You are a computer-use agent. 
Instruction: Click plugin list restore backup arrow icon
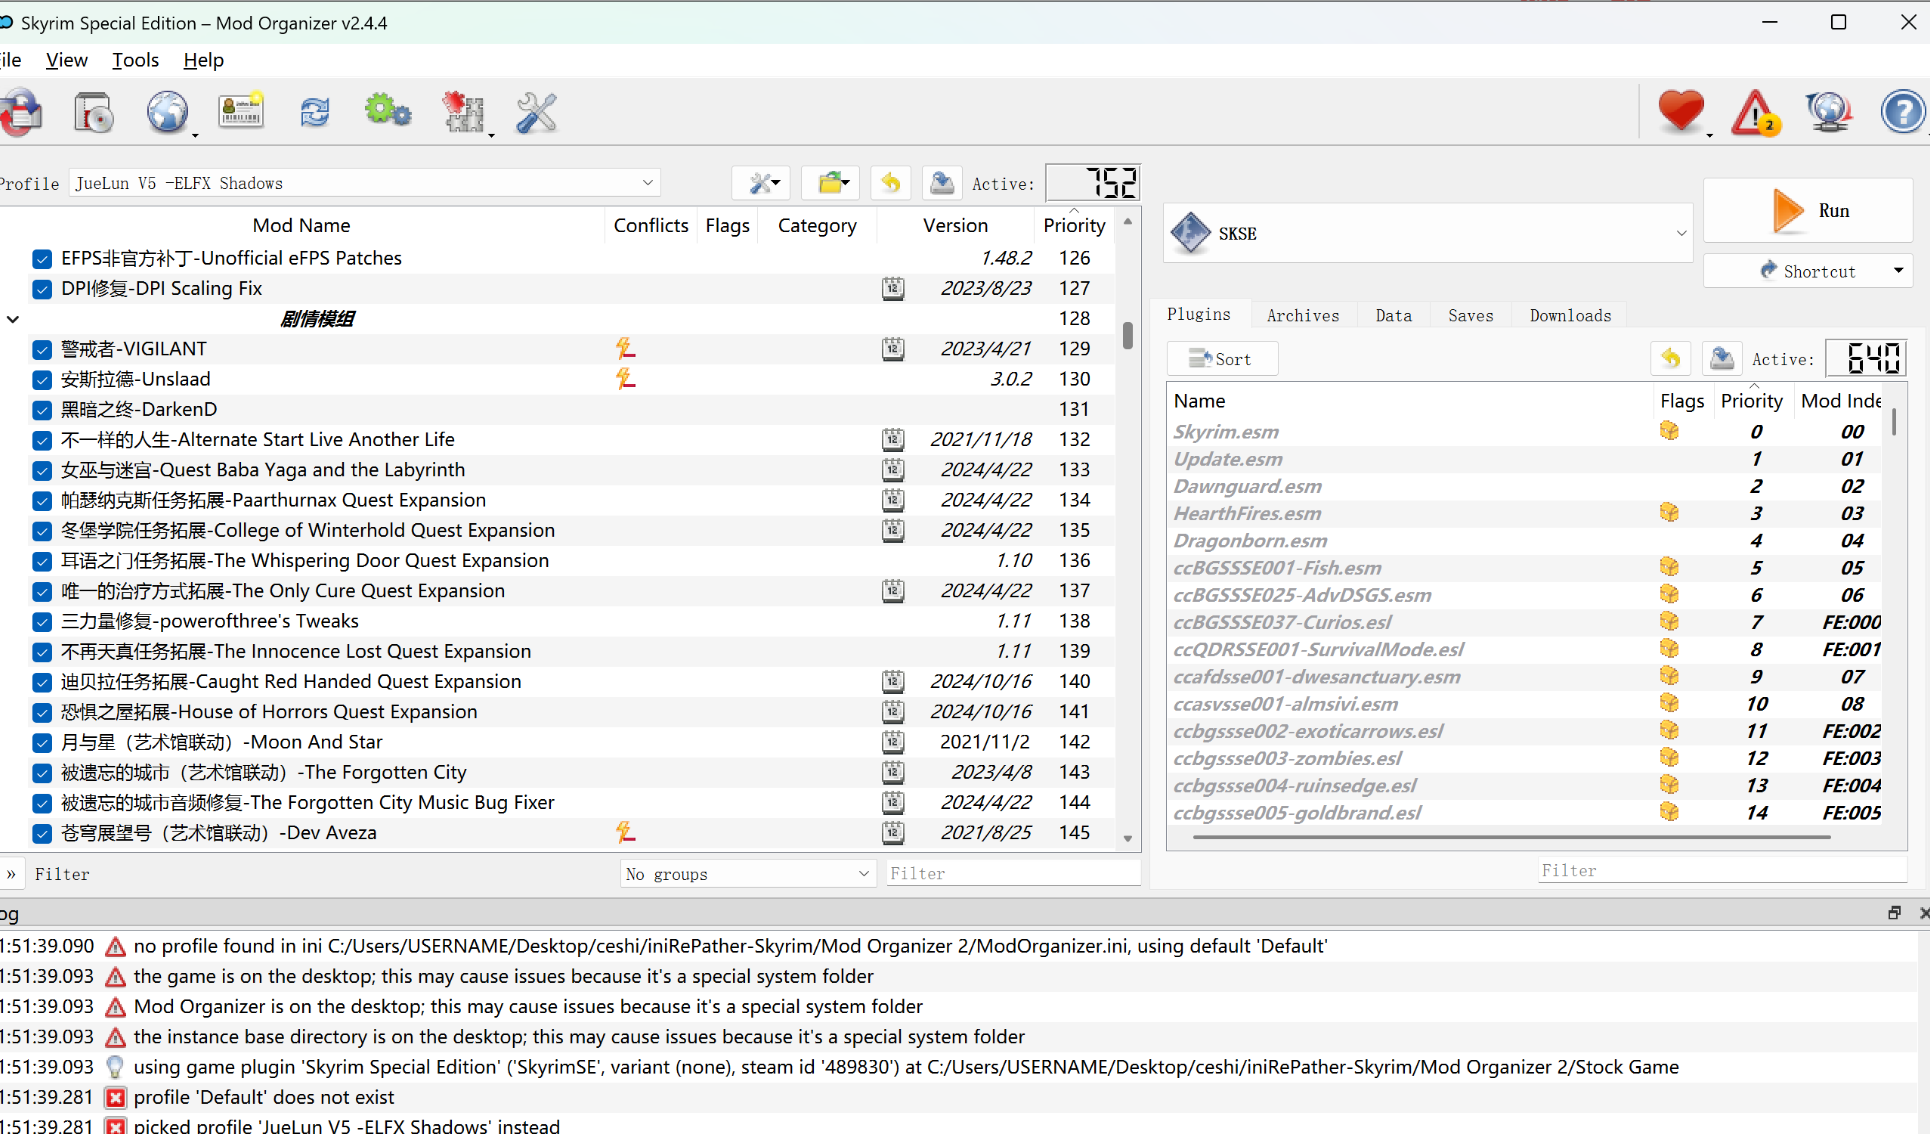click(x=1670, y=358)
